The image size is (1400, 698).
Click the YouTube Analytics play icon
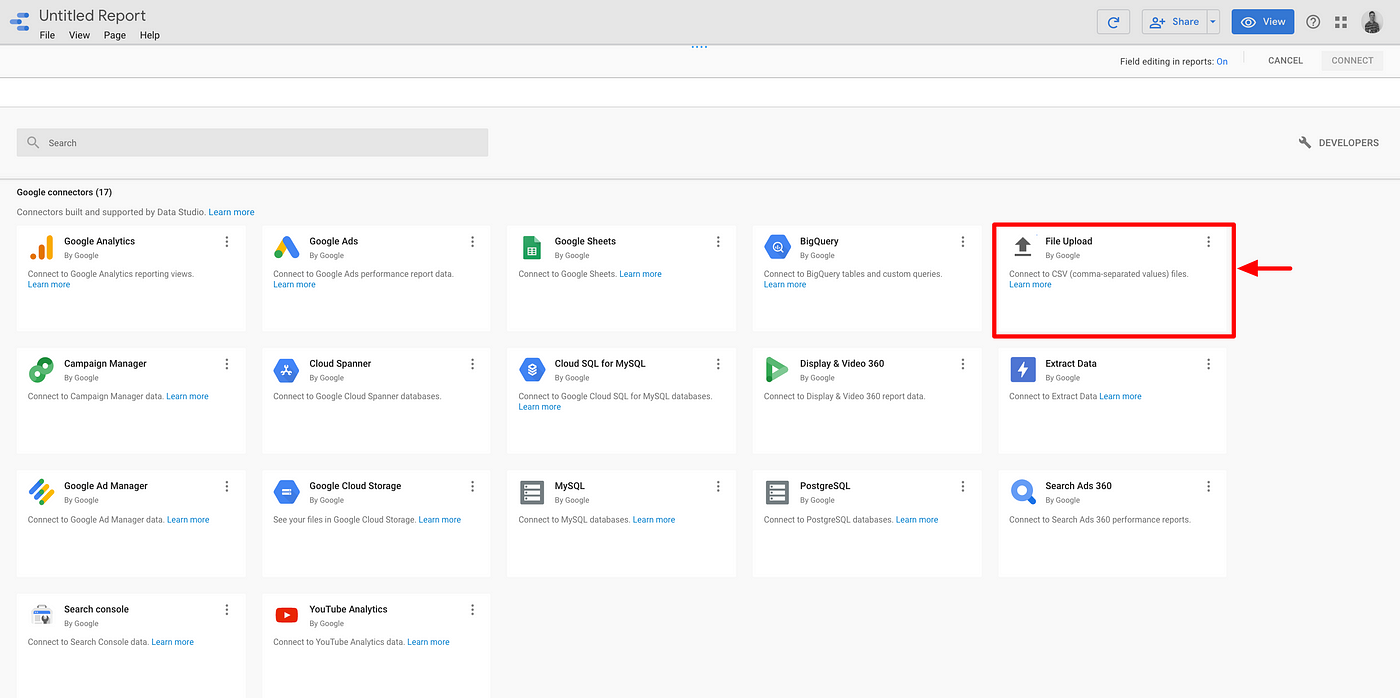[286, 615]
